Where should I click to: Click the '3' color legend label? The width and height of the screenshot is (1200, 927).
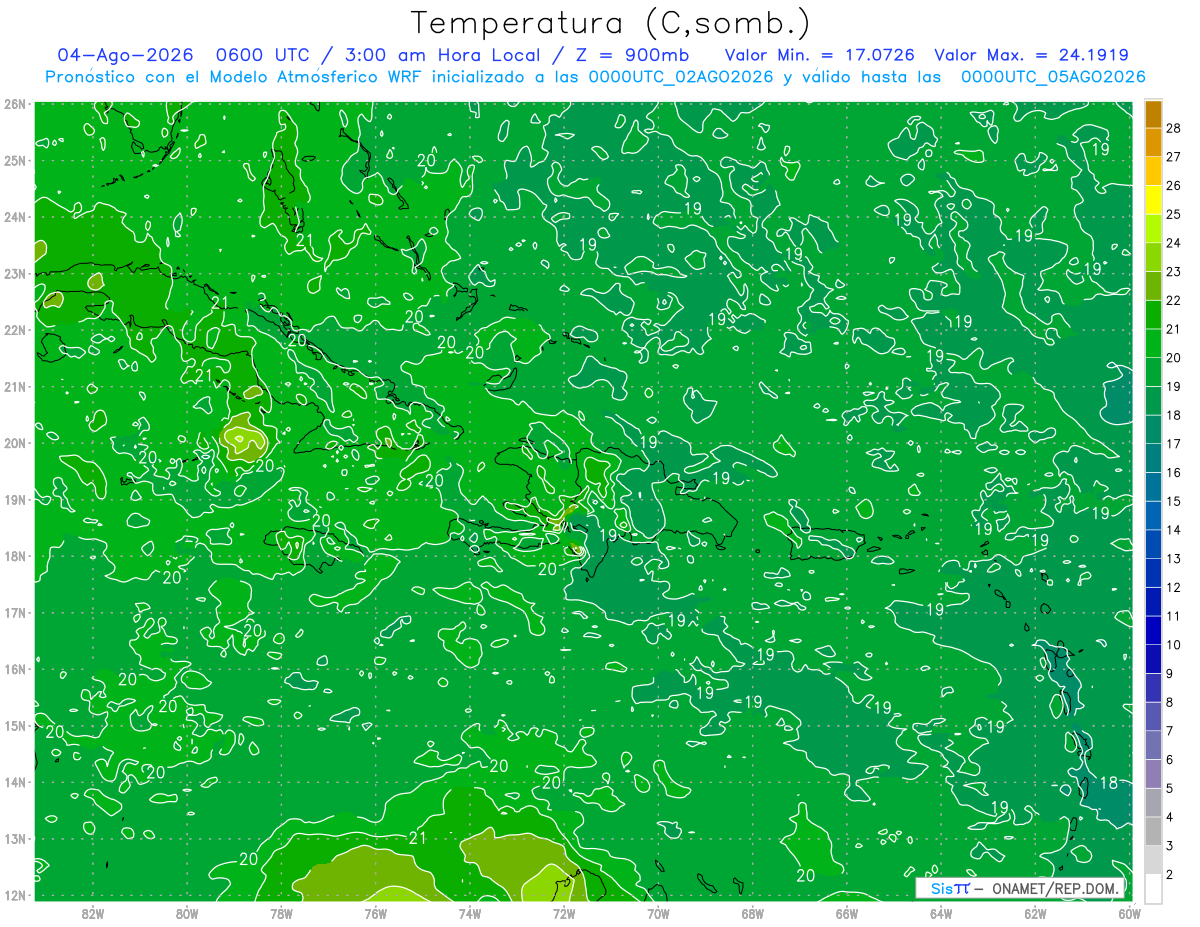click(1170, 846)
